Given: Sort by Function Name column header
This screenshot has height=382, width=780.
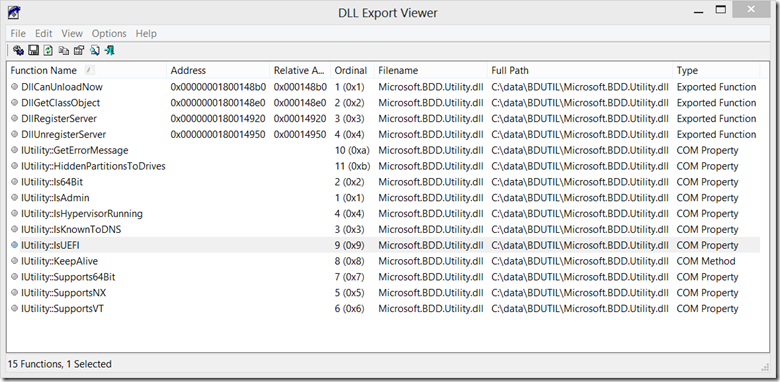Looking at the screenshot, I should pyautogui.click(x=87, y=71).
